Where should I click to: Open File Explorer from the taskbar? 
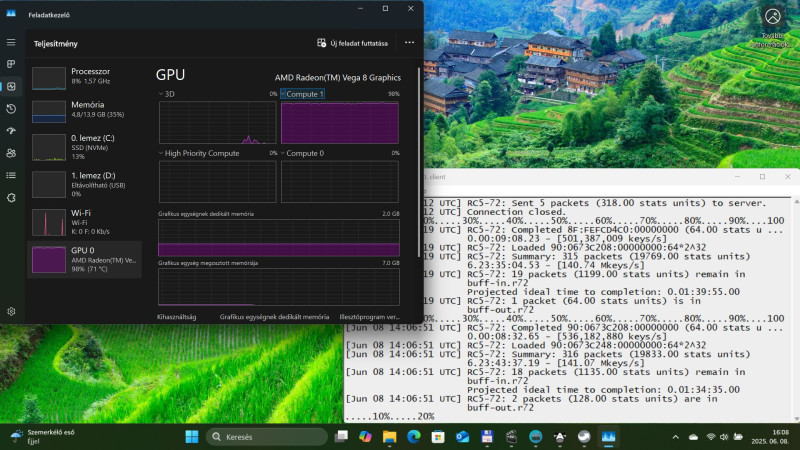389,437
